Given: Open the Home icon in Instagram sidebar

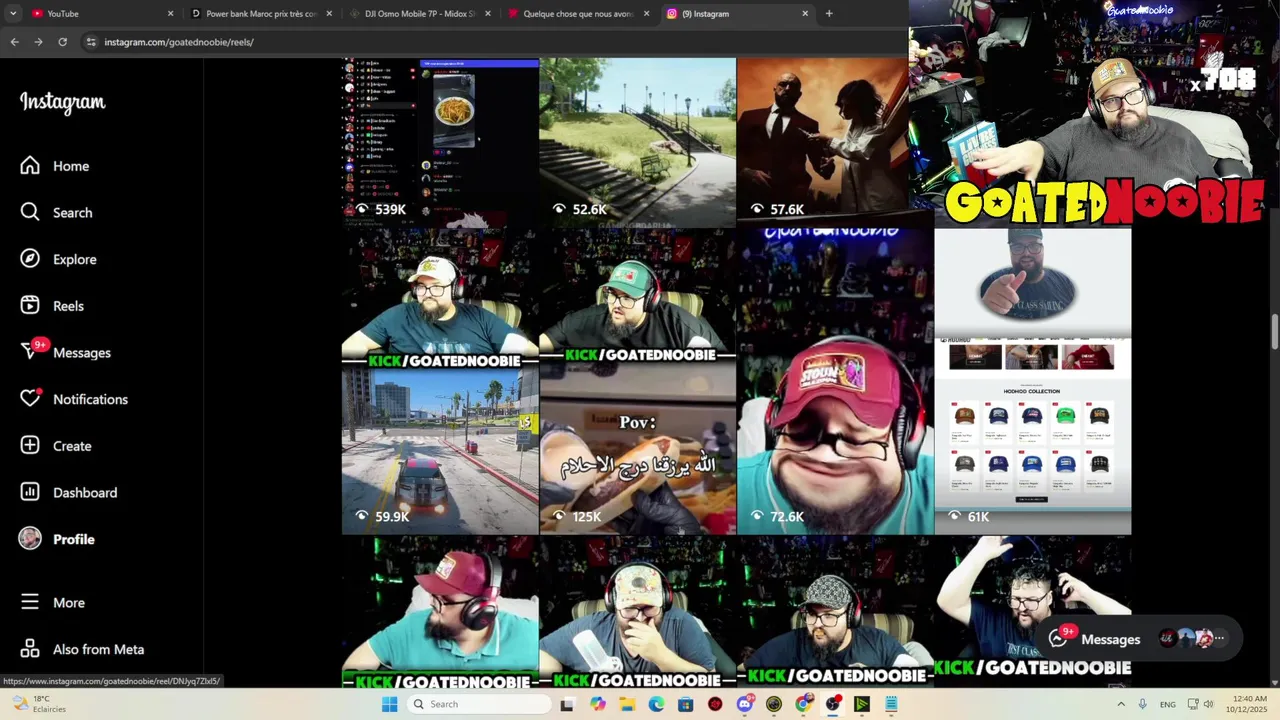Looking at the screenshot, I should pyautogui.click(x=30, y=166).
